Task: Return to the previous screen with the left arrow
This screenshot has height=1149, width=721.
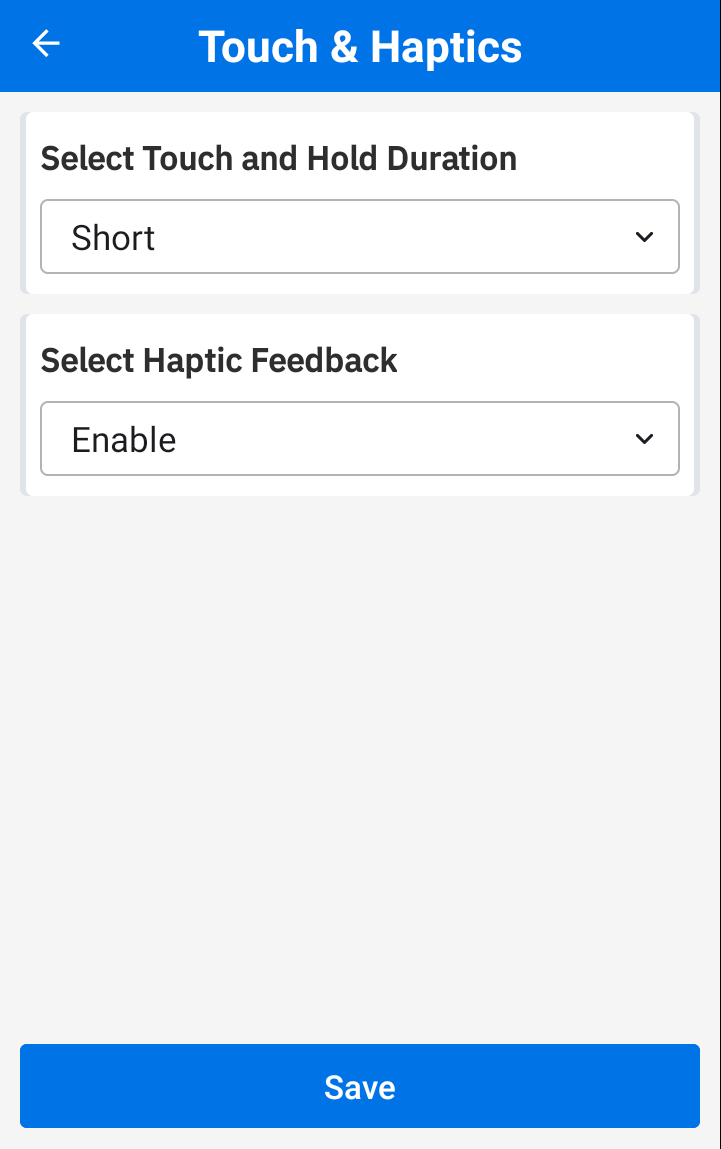Action: pyautogui.click(x=45, y=43)
